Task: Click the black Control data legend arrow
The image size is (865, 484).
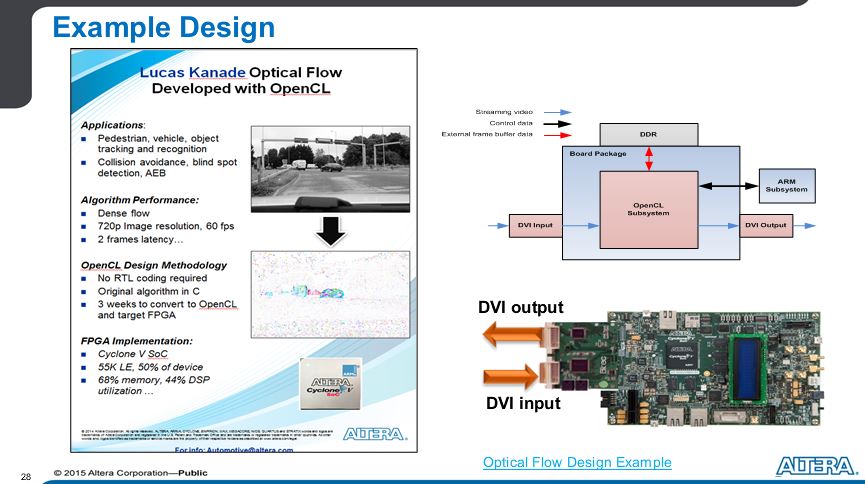Action: [557, 124]
